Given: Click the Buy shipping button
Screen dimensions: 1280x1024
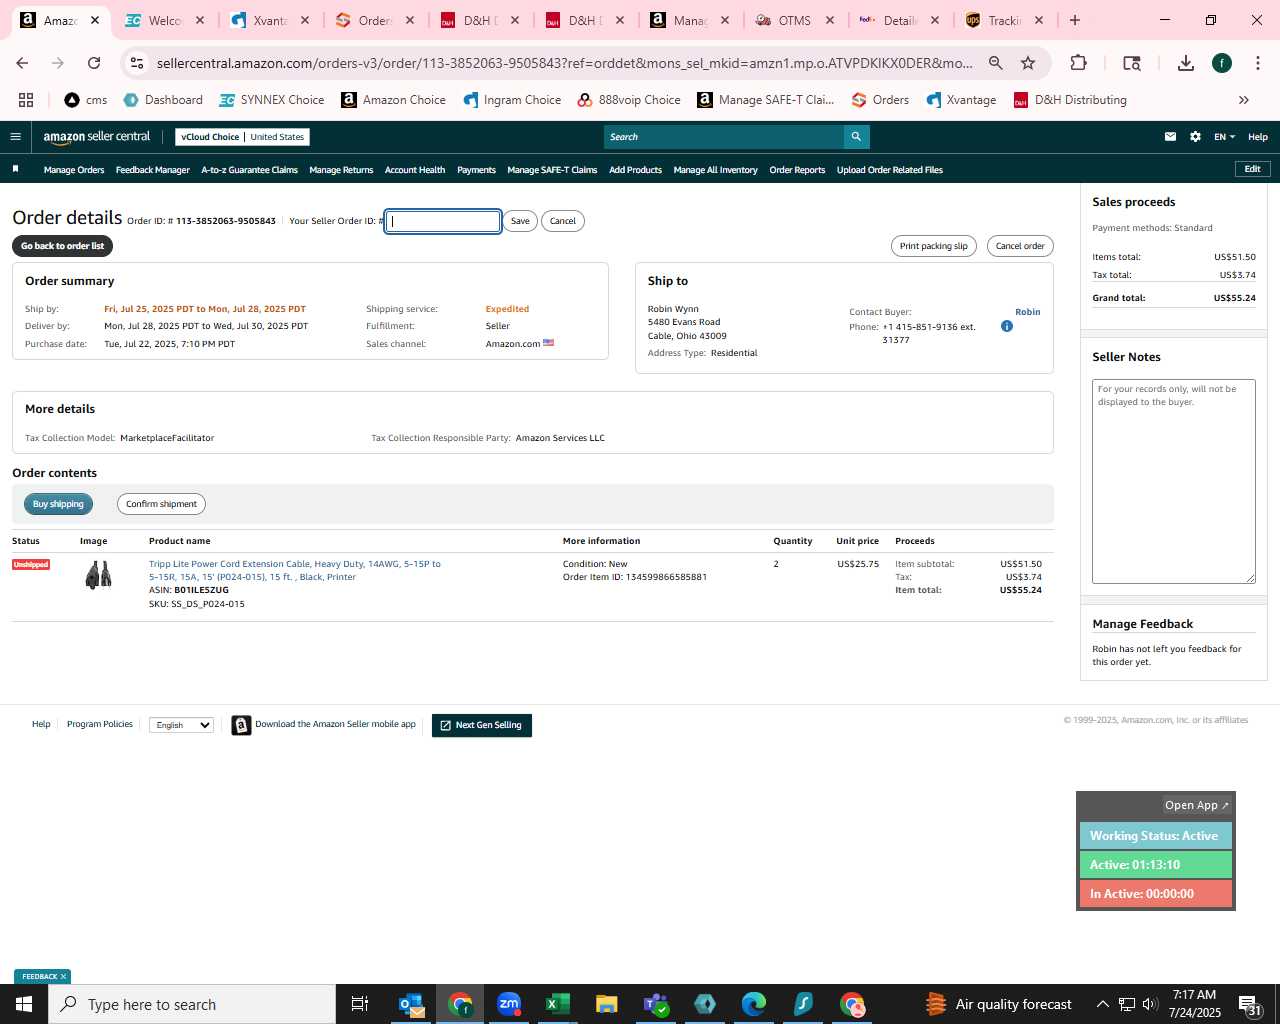Looking at the screenshot, I should point(58,504).
